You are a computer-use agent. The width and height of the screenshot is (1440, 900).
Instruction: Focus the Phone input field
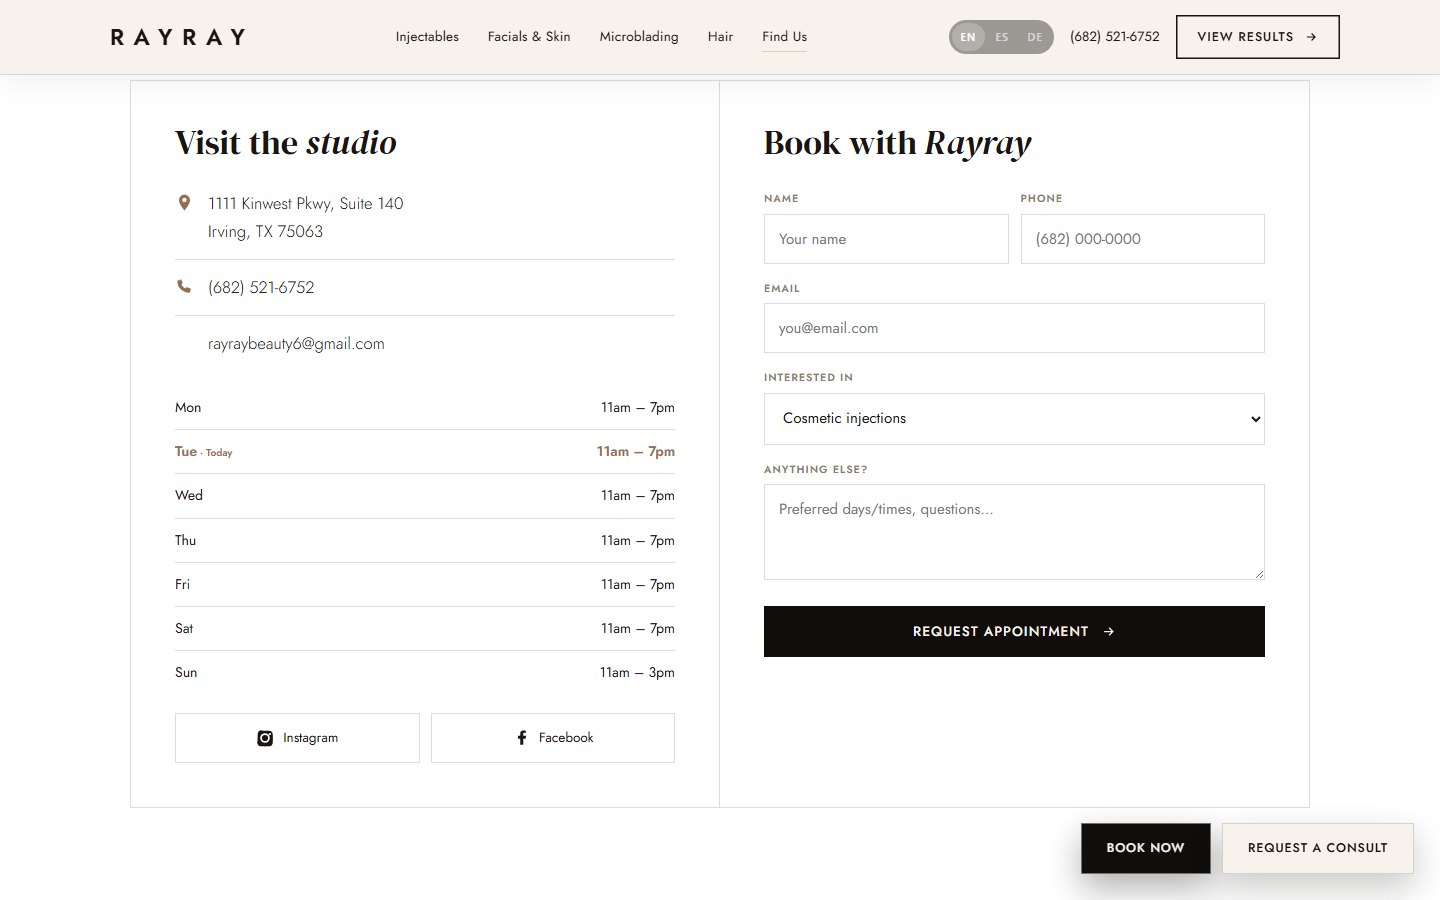tap(1142, 239)
